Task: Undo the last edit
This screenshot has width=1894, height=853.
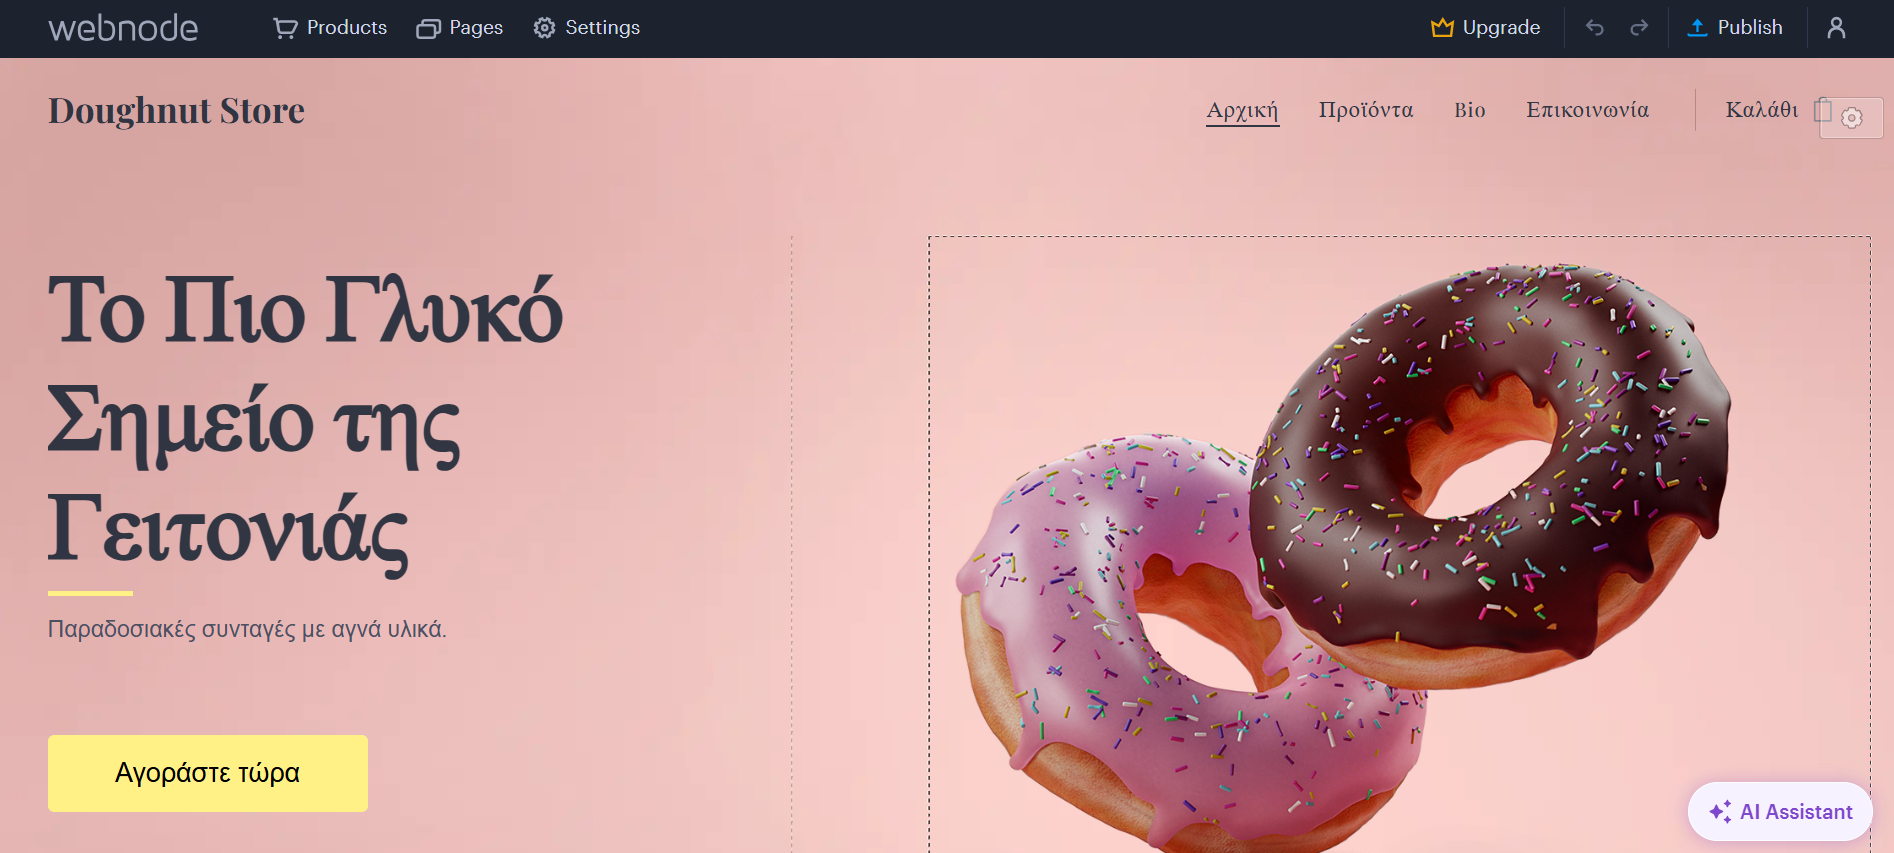Action: pos(1595,28)
